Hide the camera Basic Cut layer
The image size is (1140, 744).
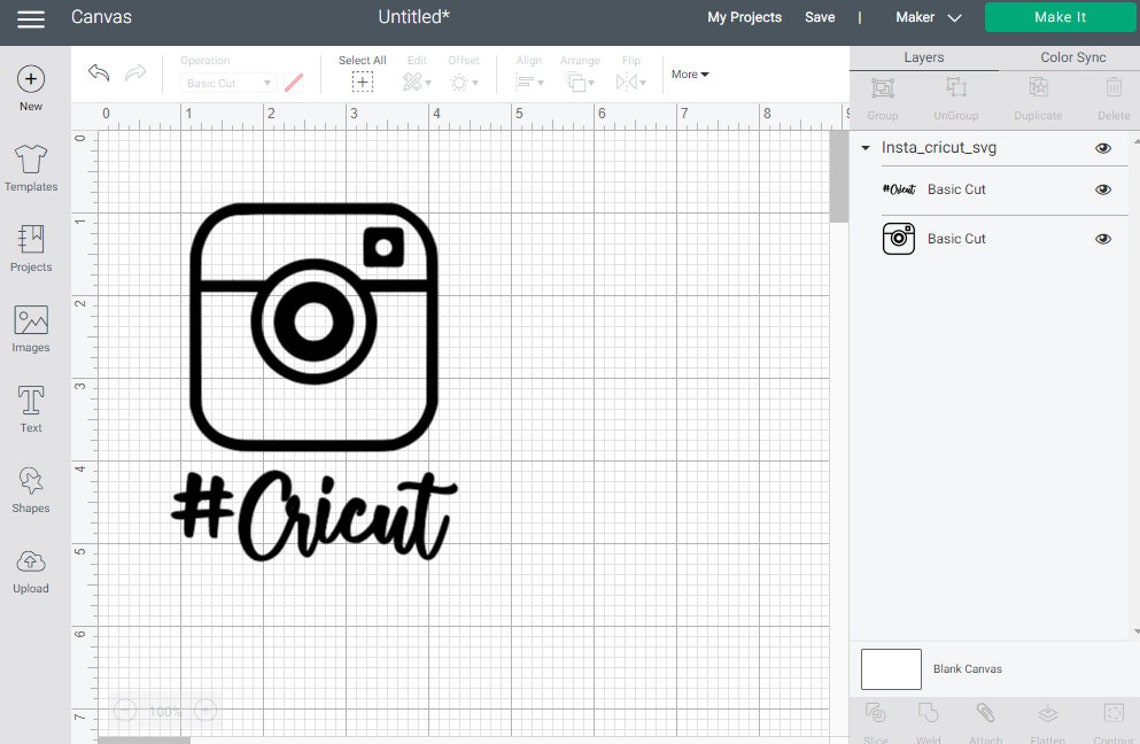pyautogui.click(x=1103, y=238)
